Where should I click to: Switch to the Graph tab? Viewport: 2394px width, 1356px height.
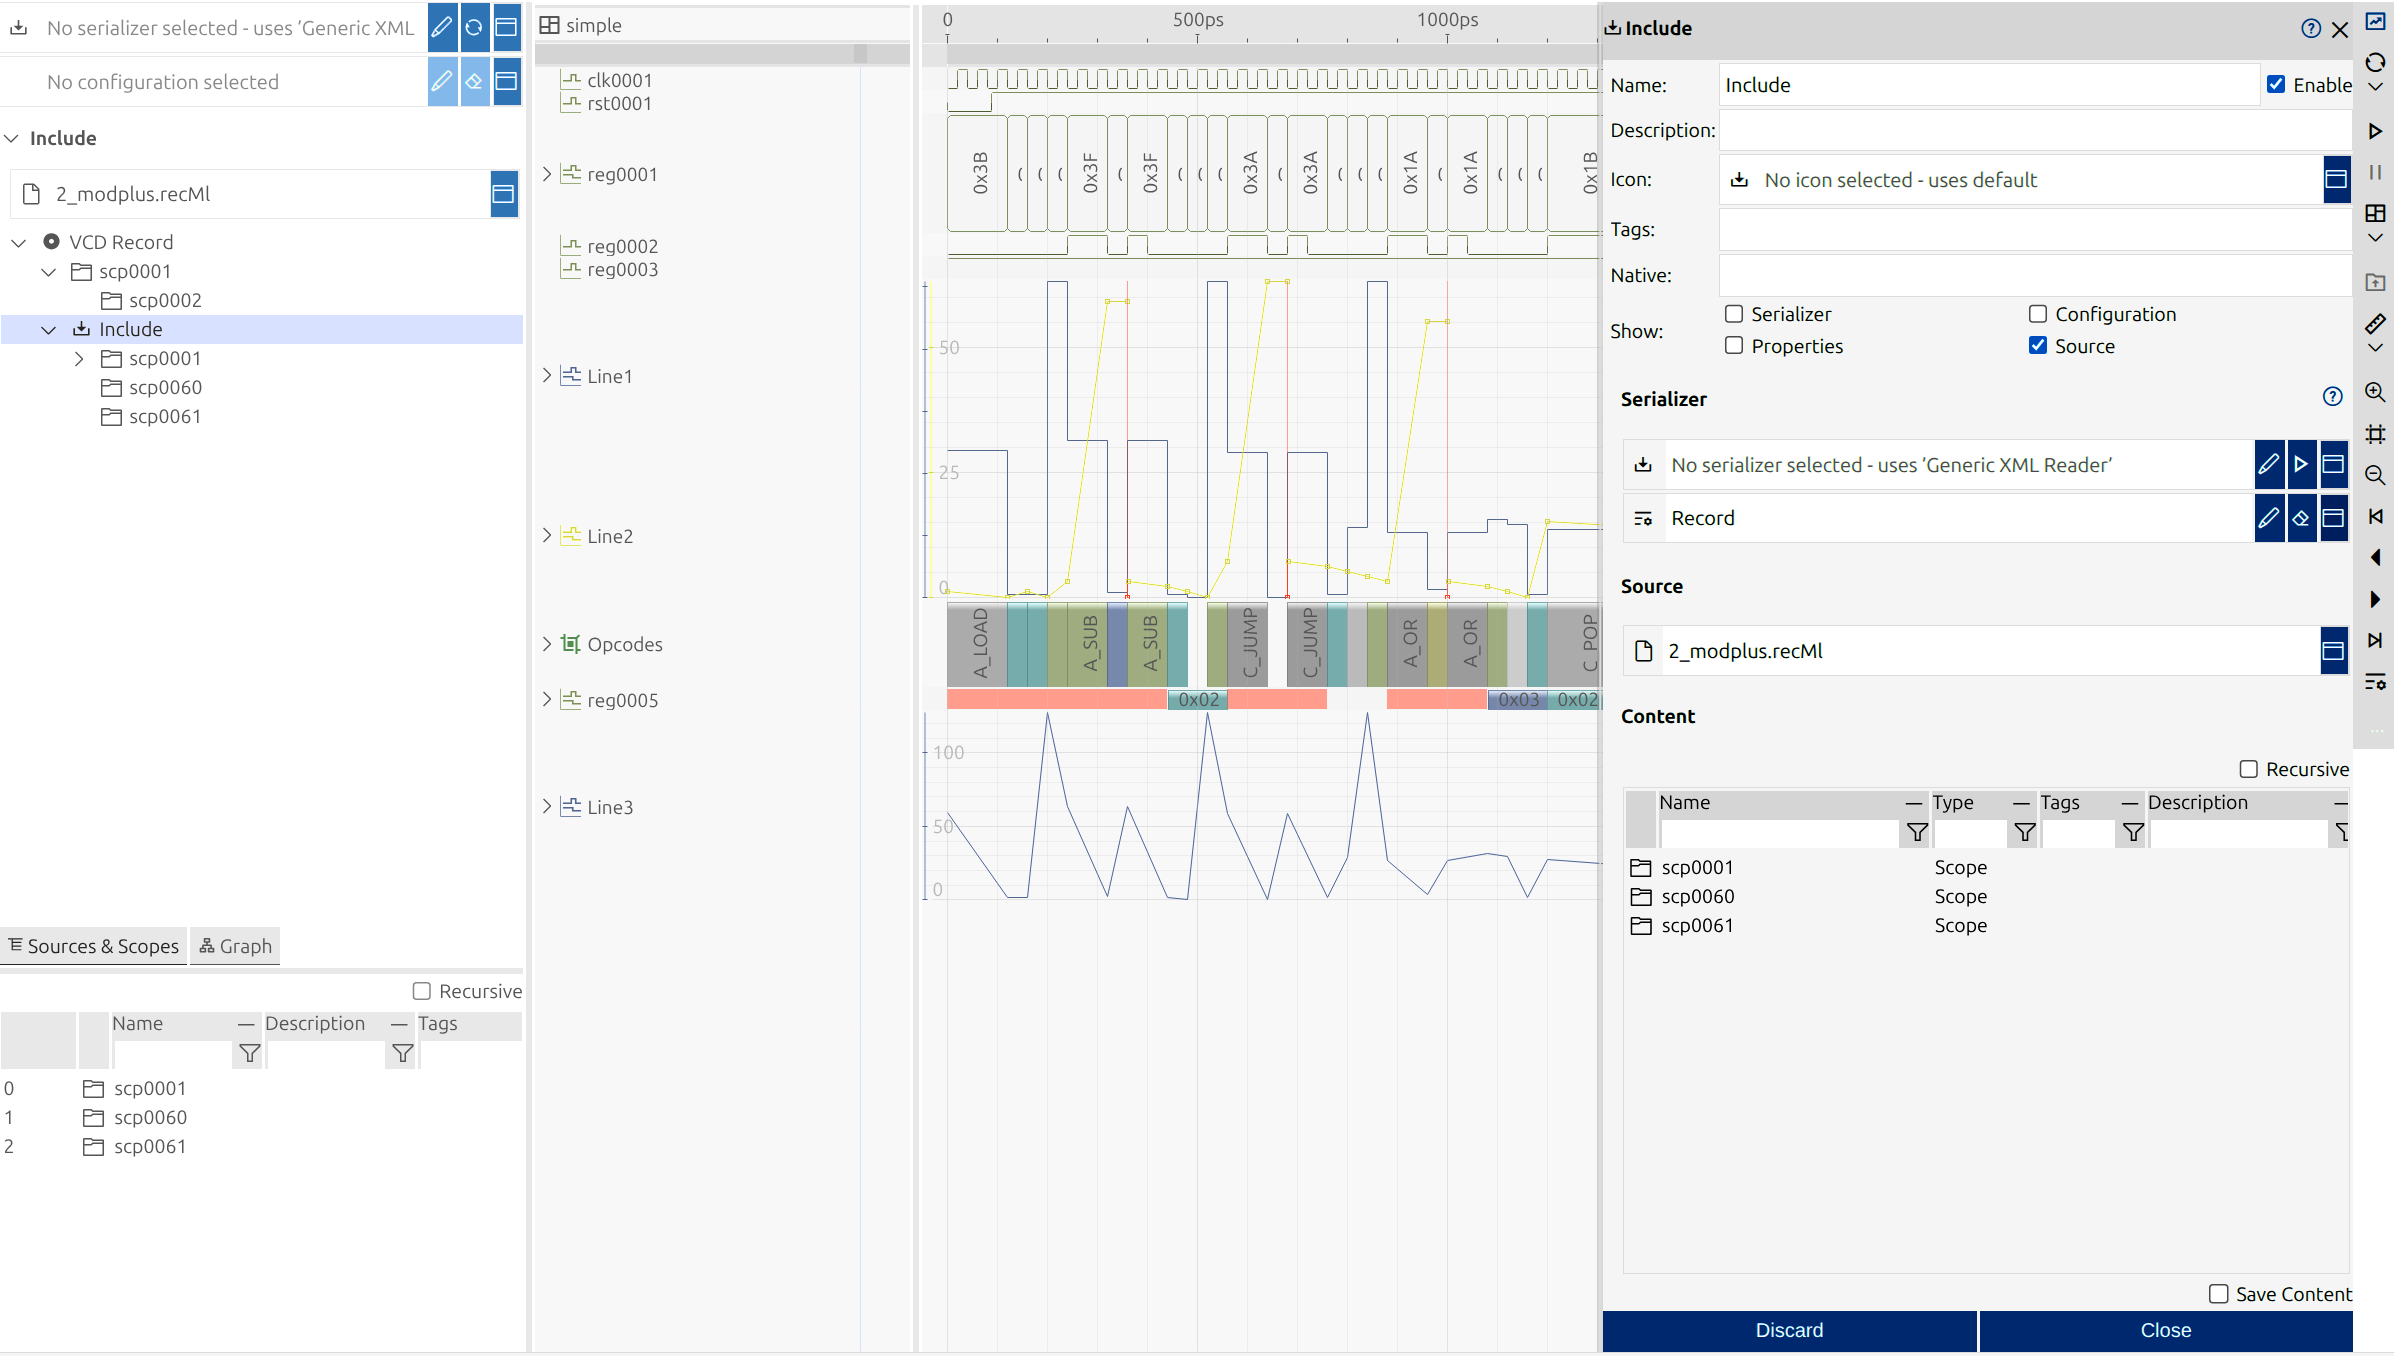(x=236, y=946)
